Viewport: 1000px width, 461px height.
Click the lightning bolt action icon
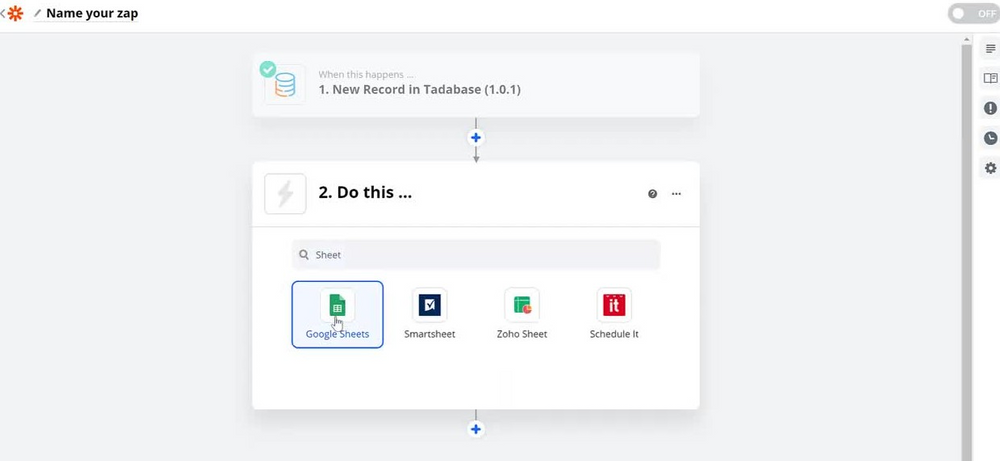coord(285,194)
